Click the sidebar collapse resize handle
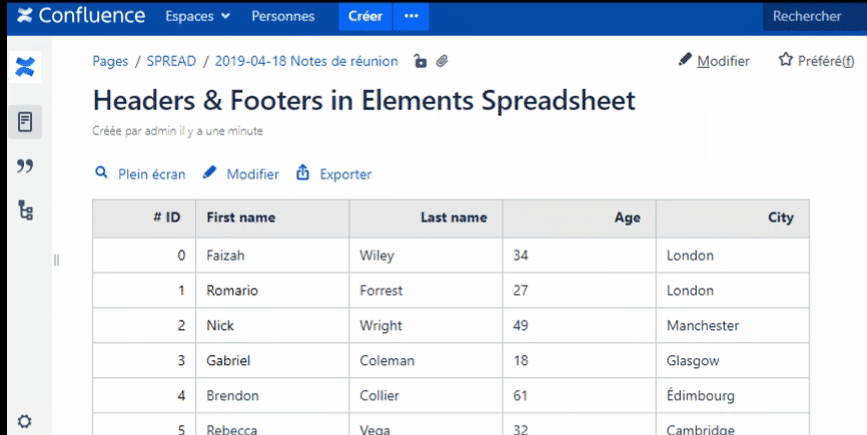The image size is (867, 435). click(x=56, y=260)
